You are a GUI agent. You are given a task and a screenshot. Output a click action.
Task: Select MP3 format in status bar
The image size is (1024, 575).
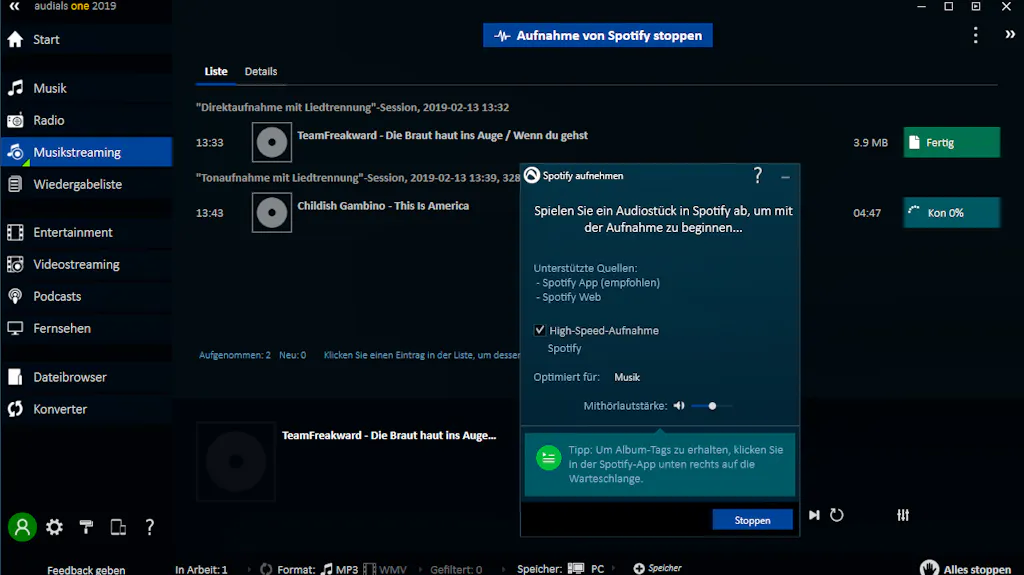340,569
